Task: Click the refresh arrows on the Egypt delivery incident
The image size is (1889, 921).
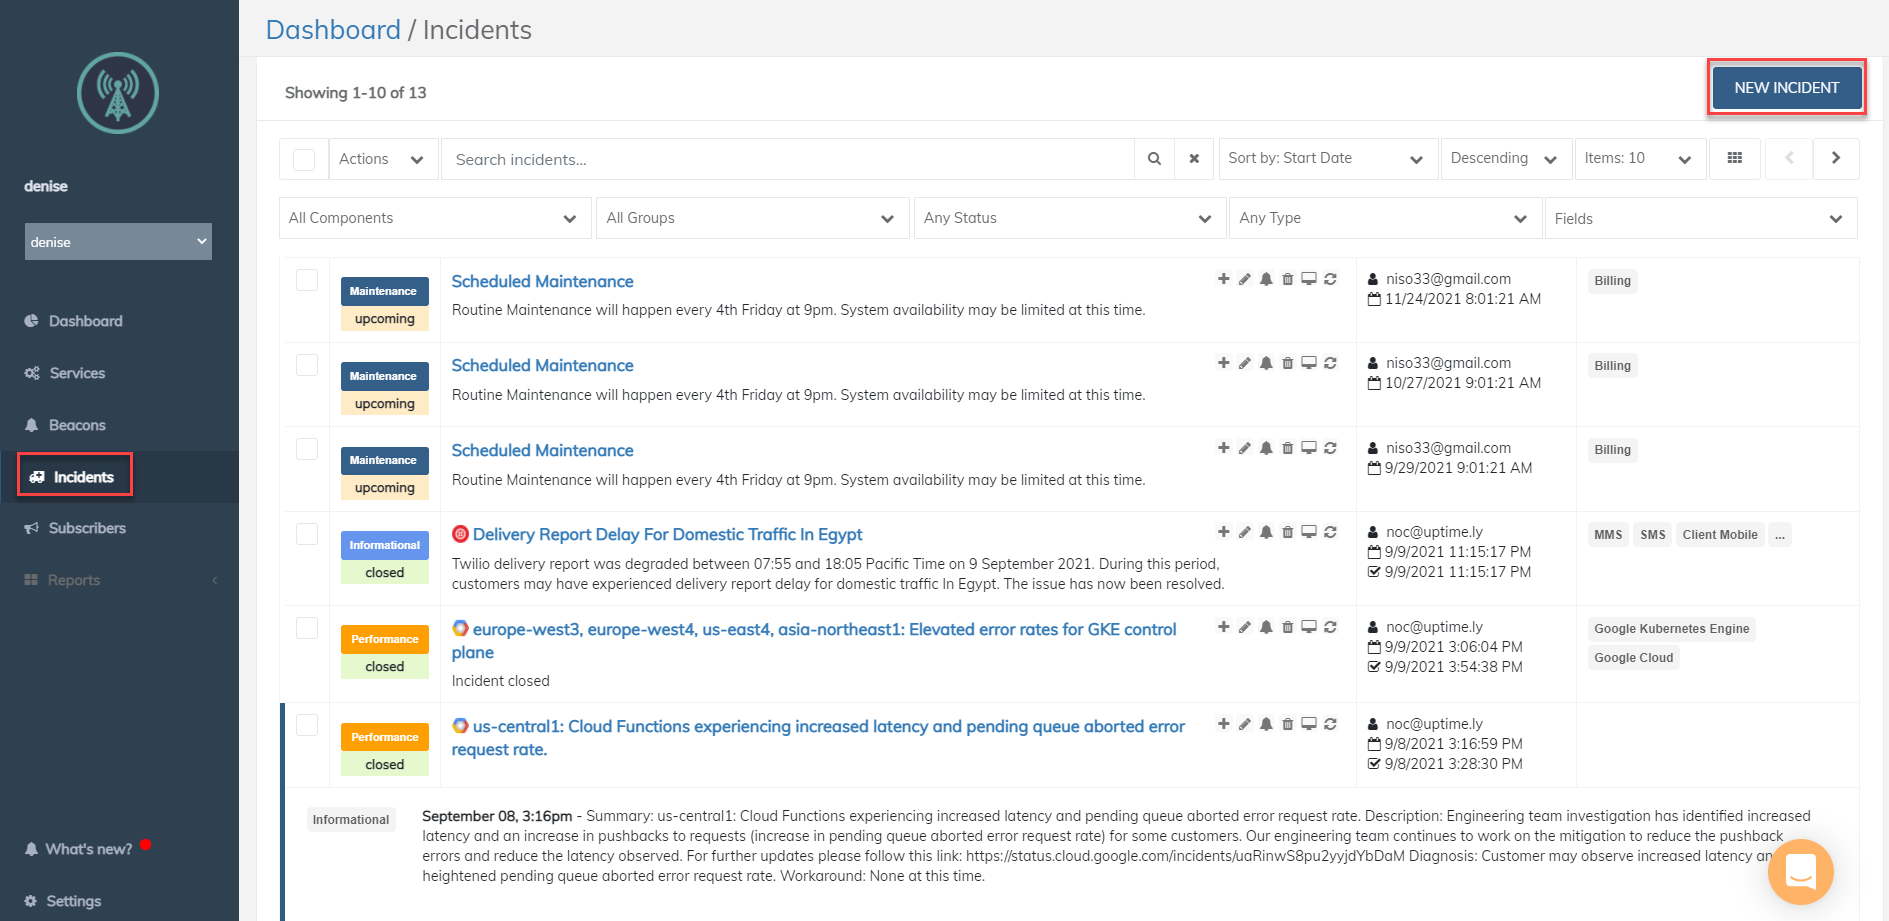Action: click(x=1330, y=532)
